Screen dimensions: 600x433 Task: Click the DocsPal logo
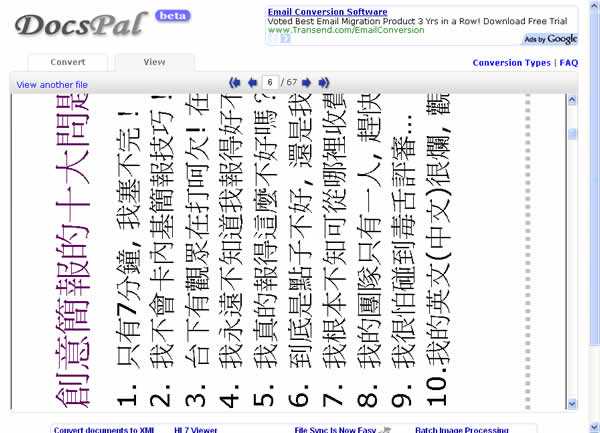click(x=81, y=25)
